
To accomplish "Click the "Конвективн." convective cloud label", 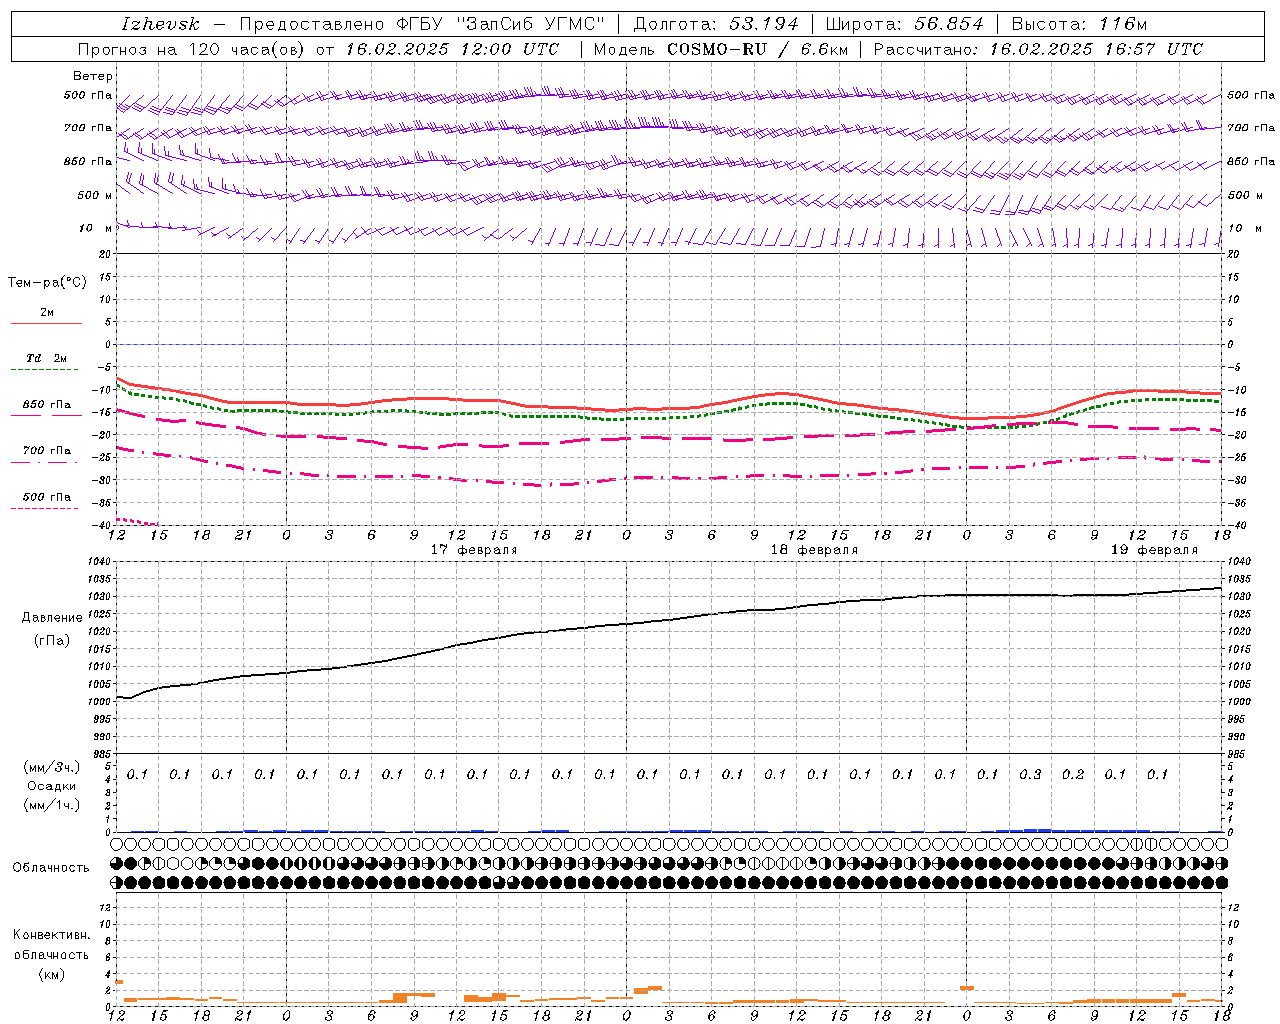I will [51, 935].
